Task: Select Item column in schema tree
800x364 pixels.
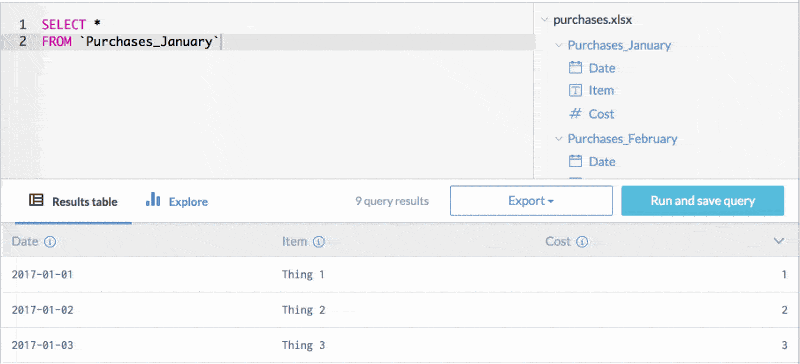Action: pyautogui.click(x=602, y=91)
